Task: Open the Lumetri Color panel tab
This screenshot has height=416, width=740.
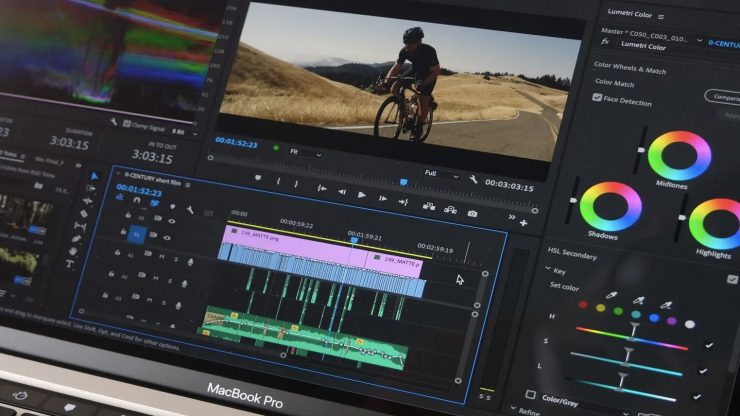Action: [632, 14]
